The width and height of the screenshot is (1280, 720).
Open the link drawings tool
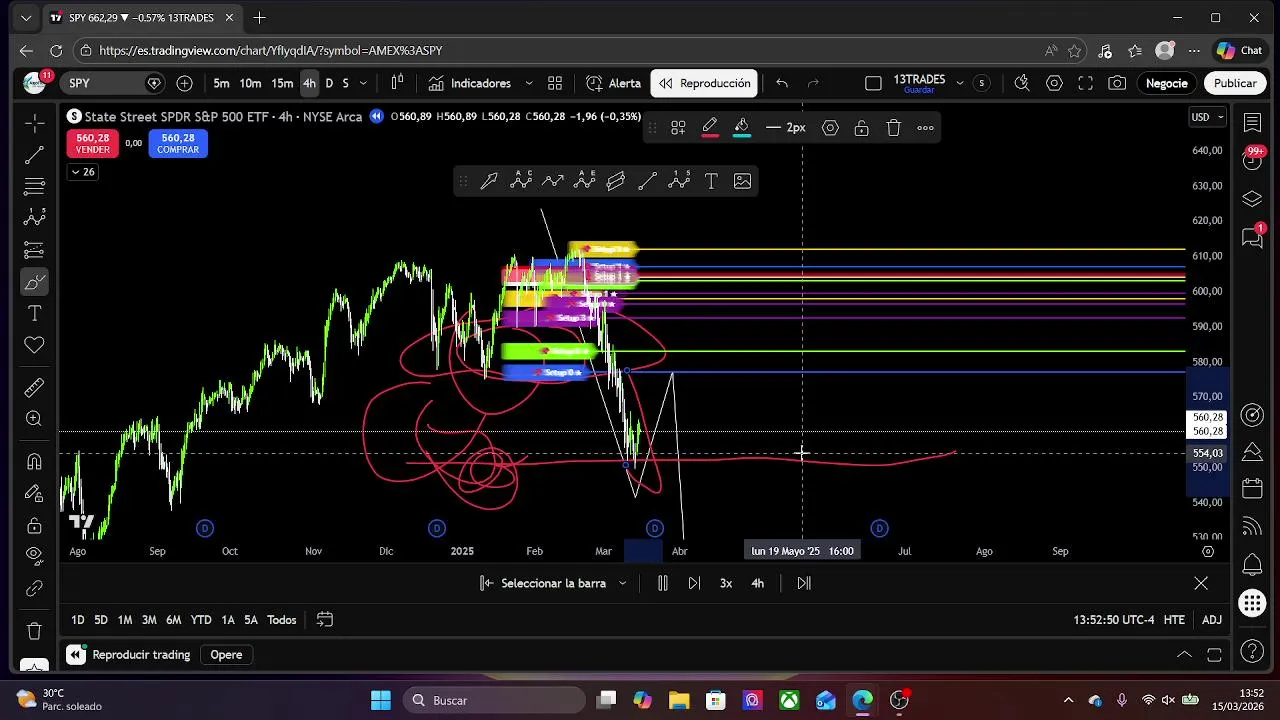click(x=34, y=588)
